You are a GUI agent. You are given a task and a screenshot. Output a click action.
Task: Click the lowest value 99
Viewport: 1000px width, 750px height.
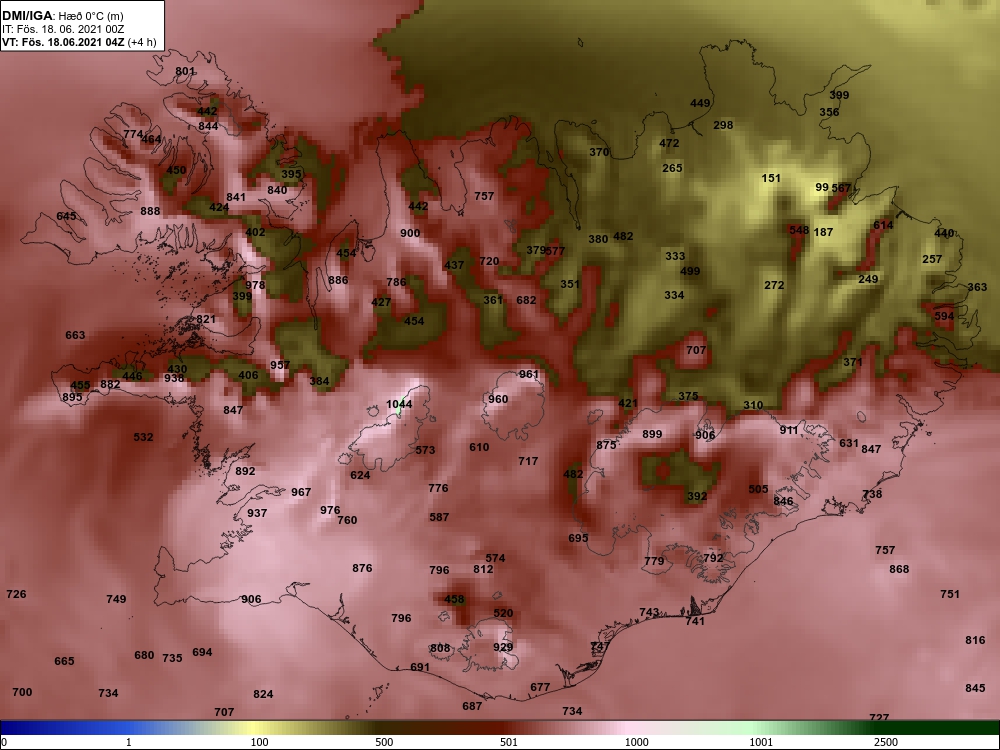[822, 187]
